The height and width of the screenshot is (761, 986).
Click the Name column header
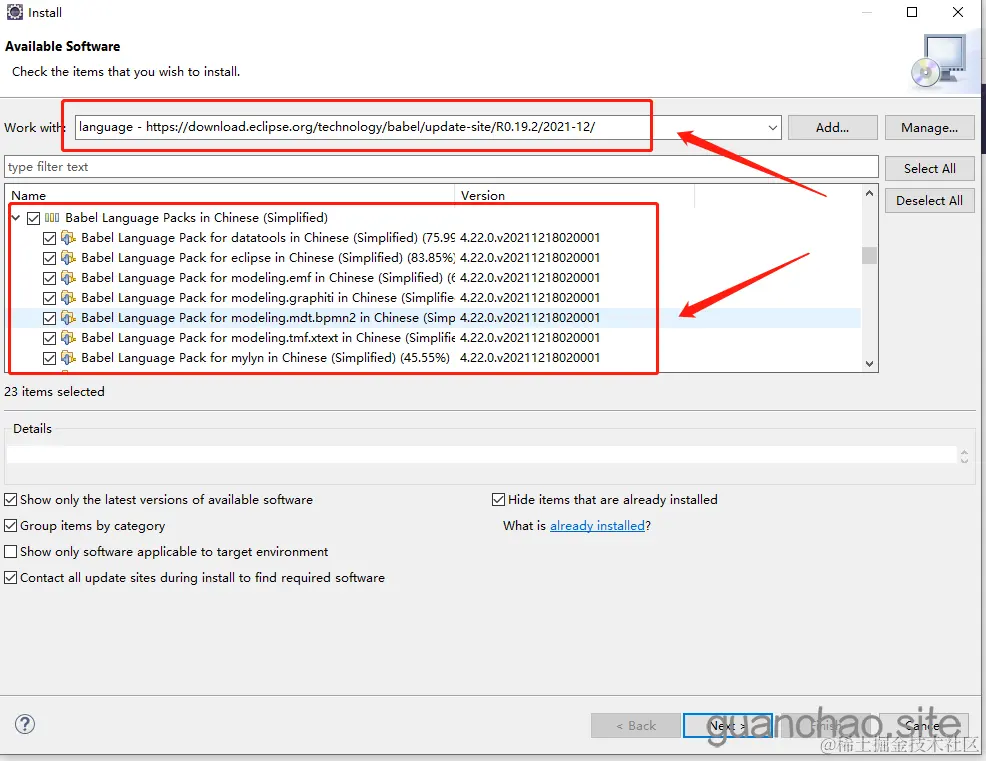point(230,196)
